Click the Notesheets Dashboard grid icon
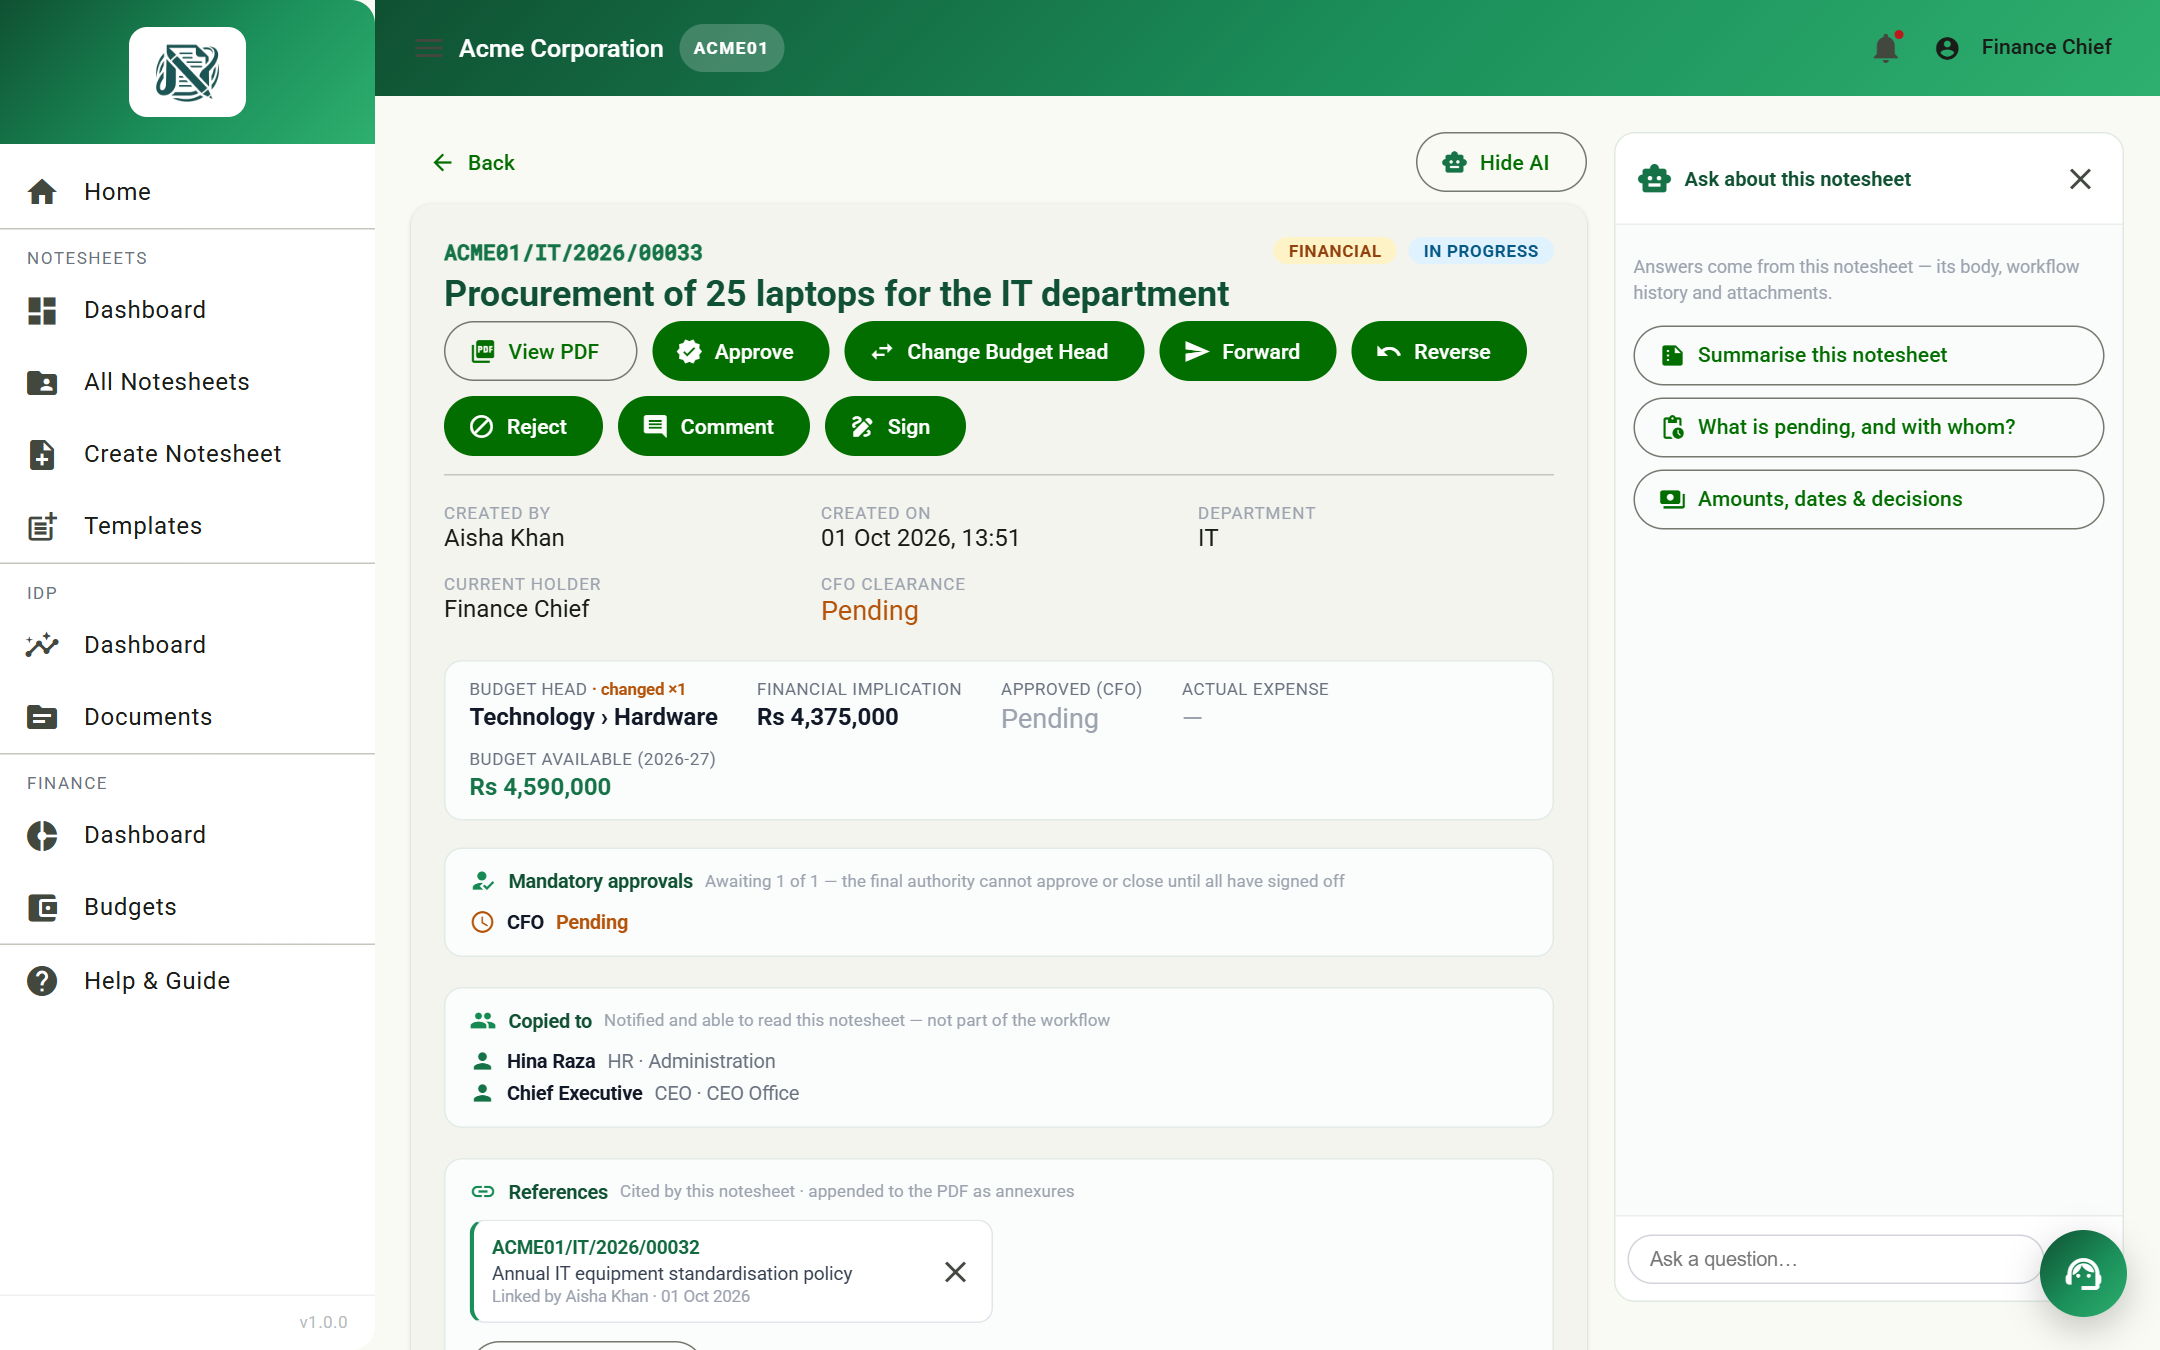Viewport: 2160px width, 1350px height. coord(42,310)
